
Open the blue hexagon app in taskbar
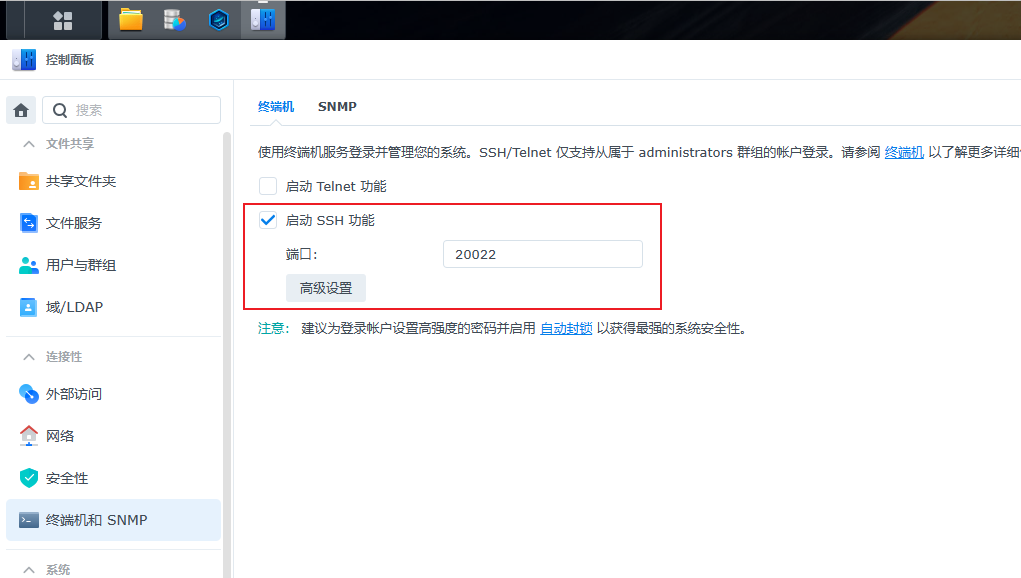219,20
